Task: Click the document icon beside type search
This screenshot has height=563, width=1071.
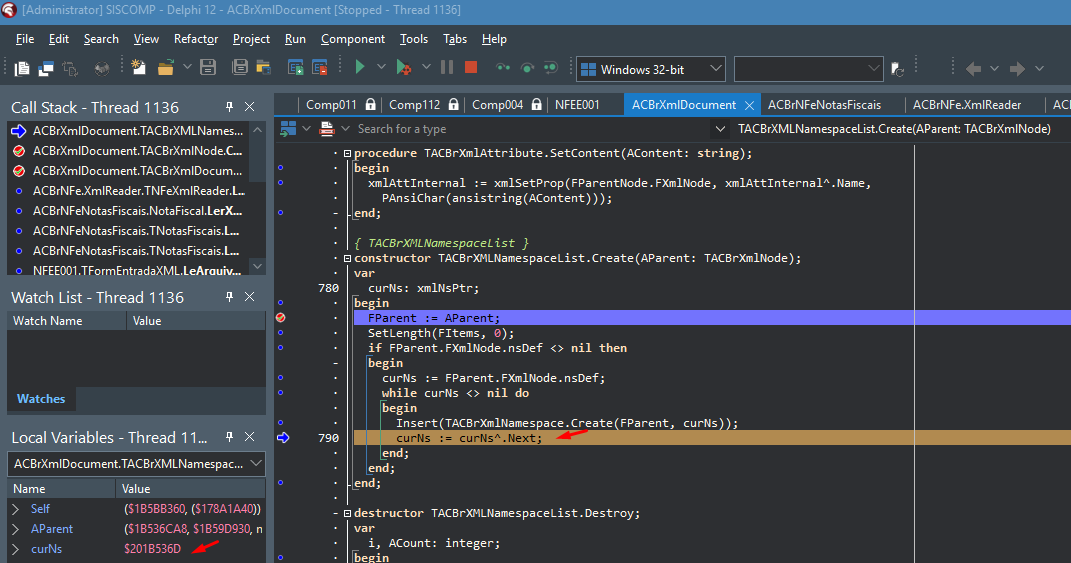Action: point(327,128)
